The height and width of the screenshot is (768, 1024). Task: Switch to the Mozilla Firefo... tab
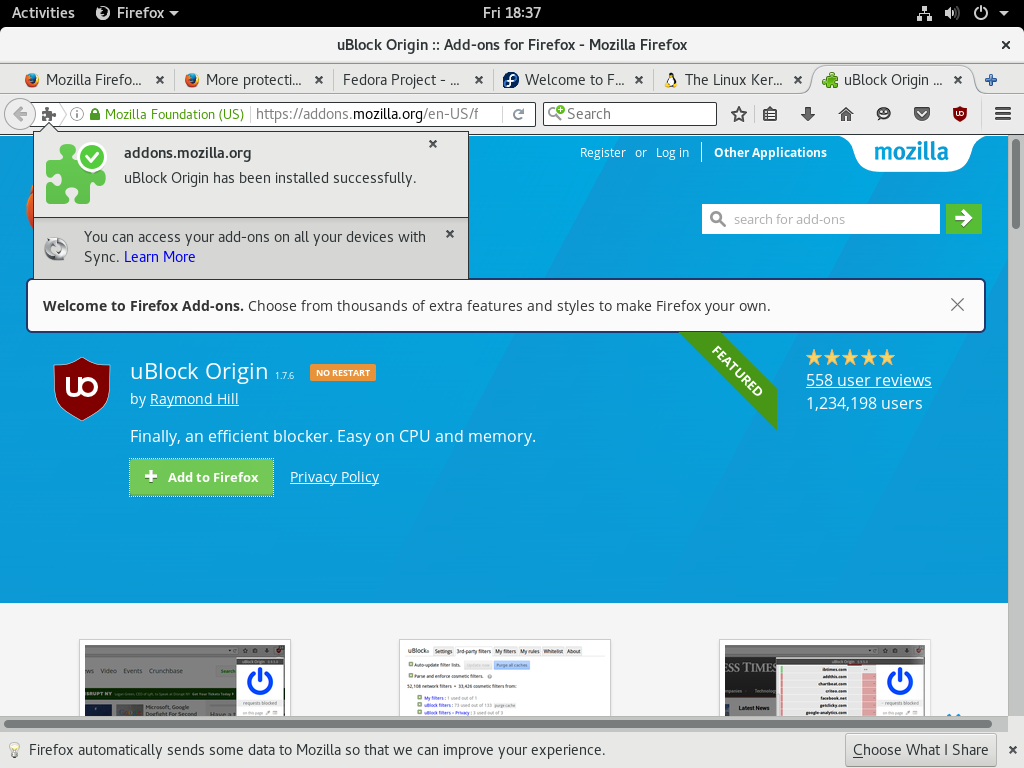tap(93, 80)
